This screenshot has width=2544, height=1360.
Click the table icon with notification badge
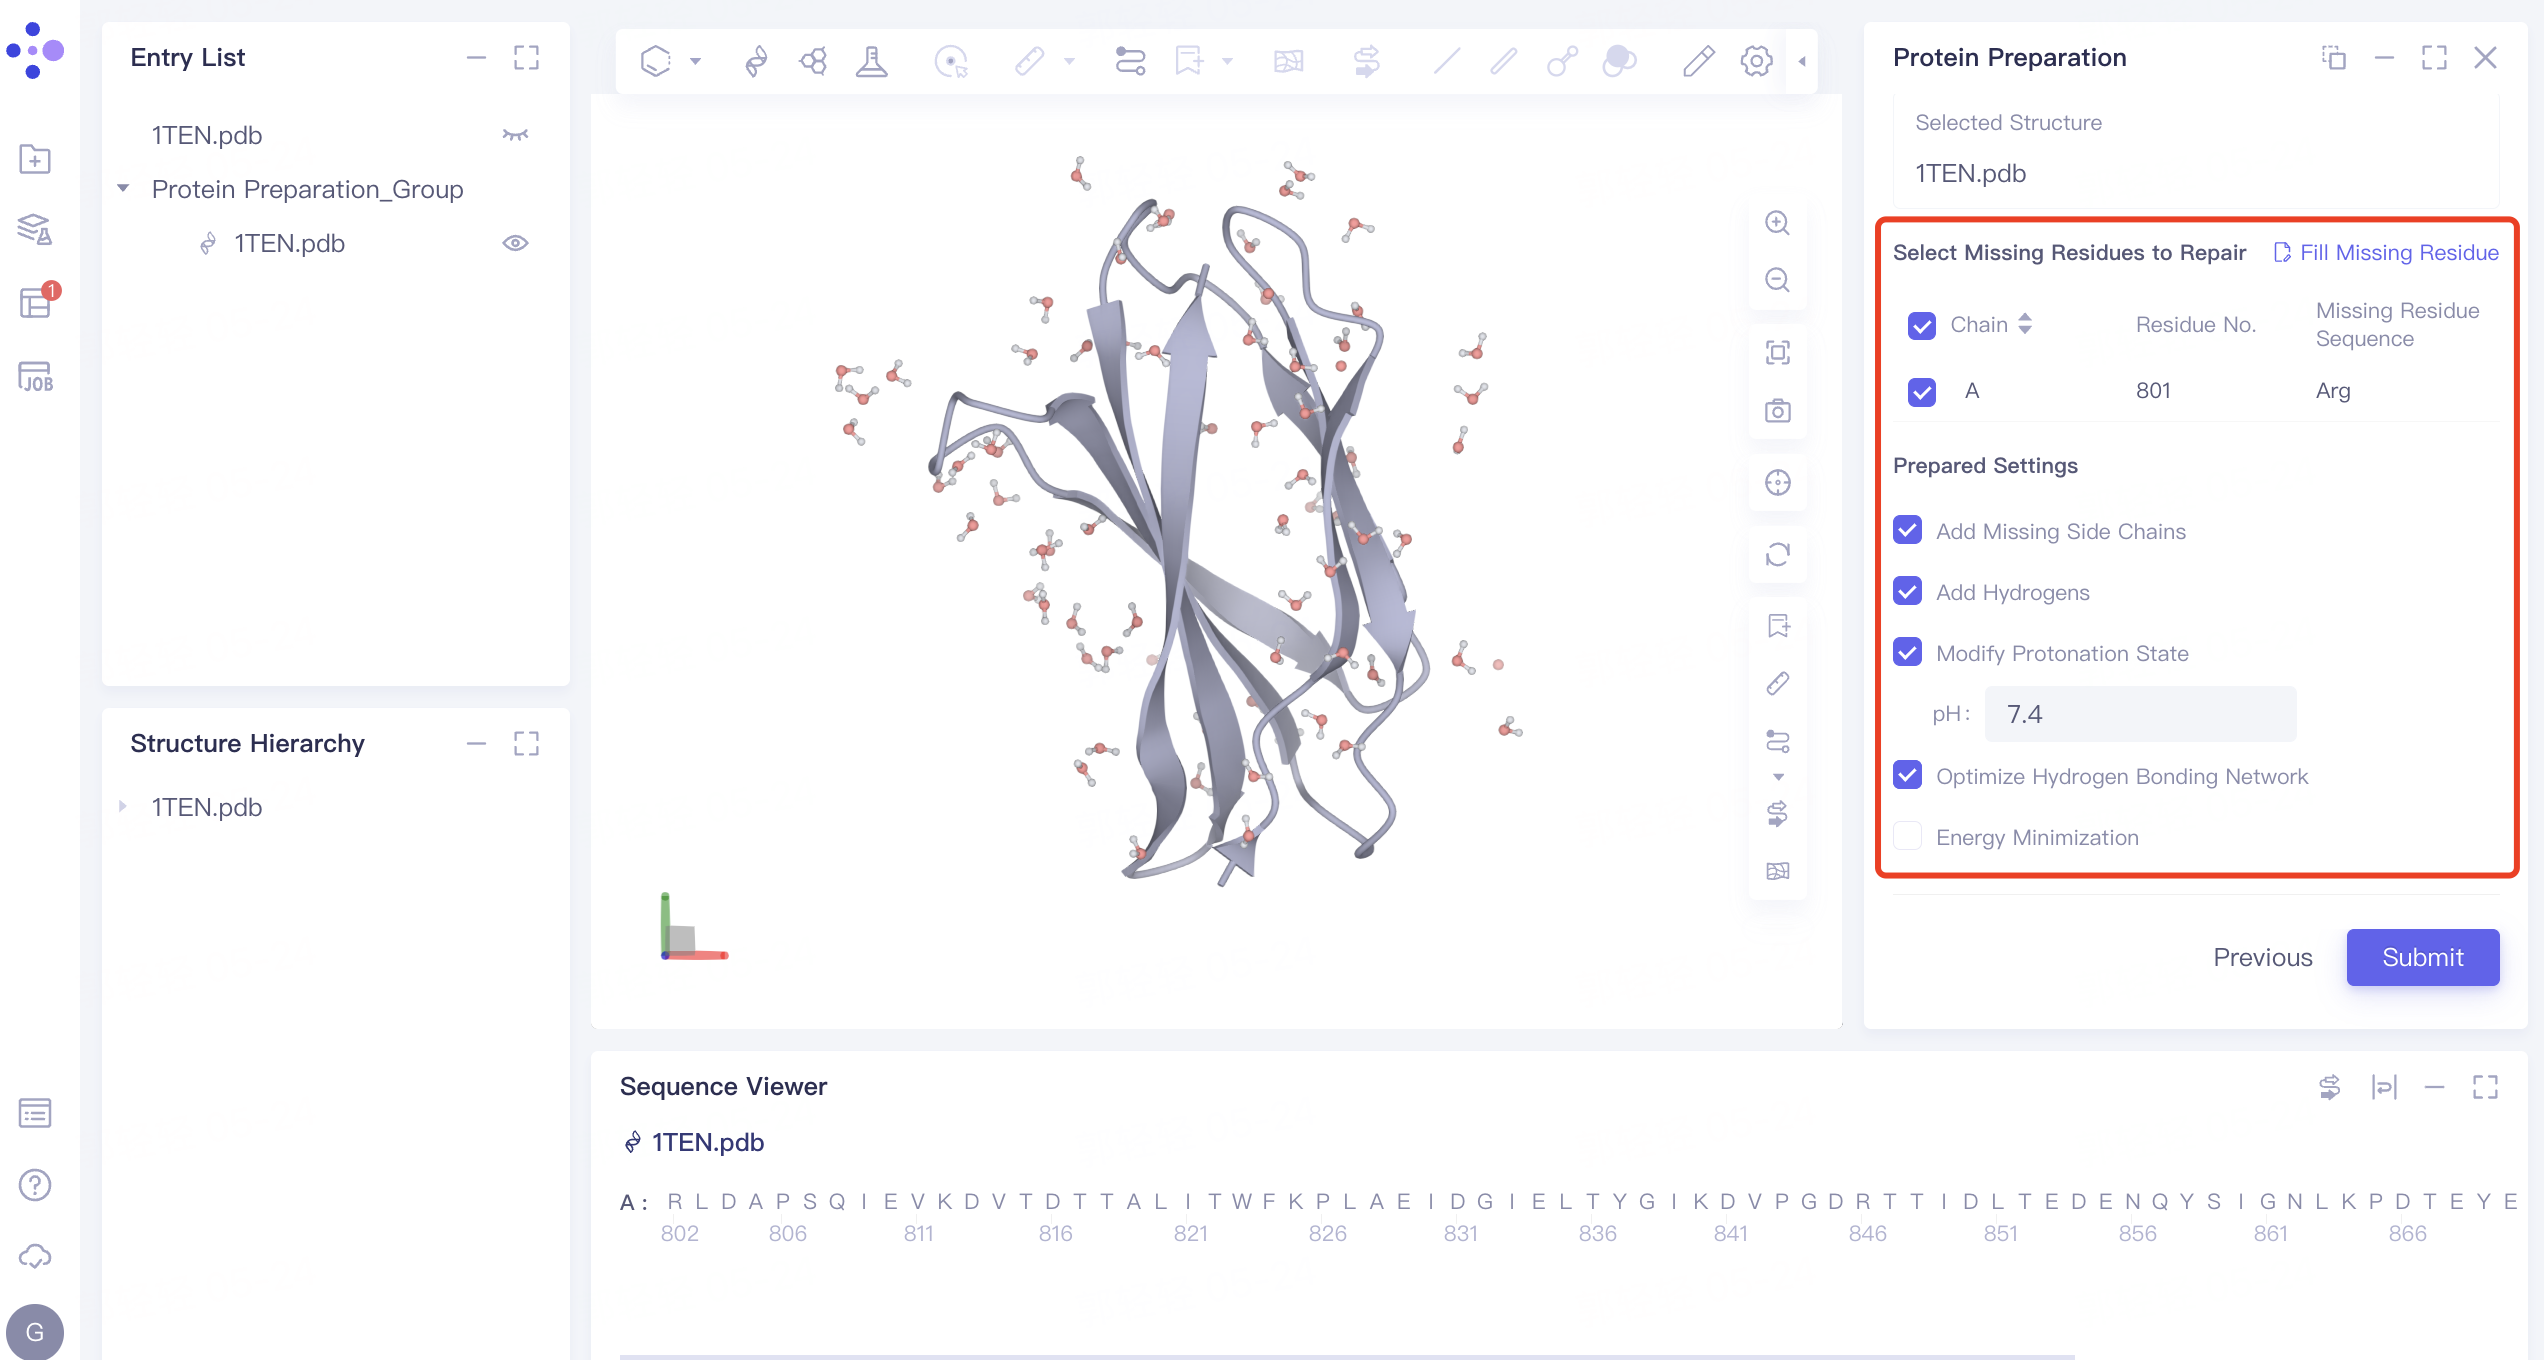[x=35, y=302]
